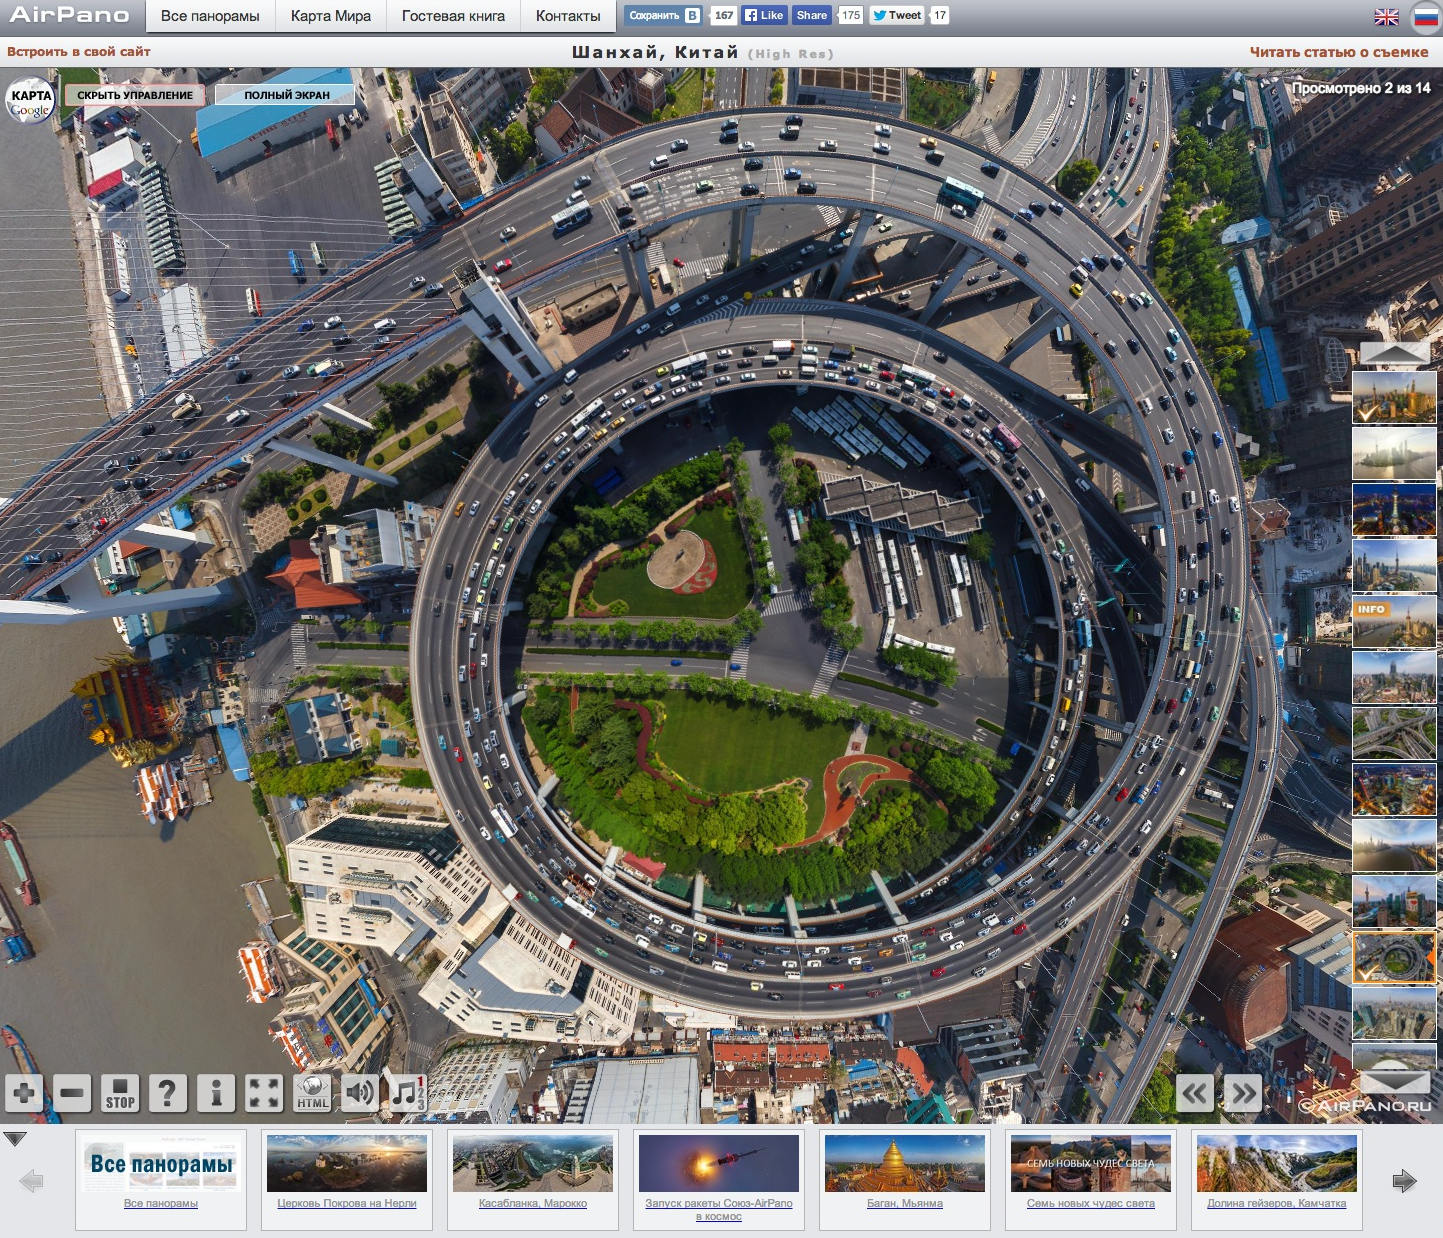The width and height of the screenshot is (1443, 1238).
Task: Click the fullscreen arrows icon
Action: [264, 1093]
